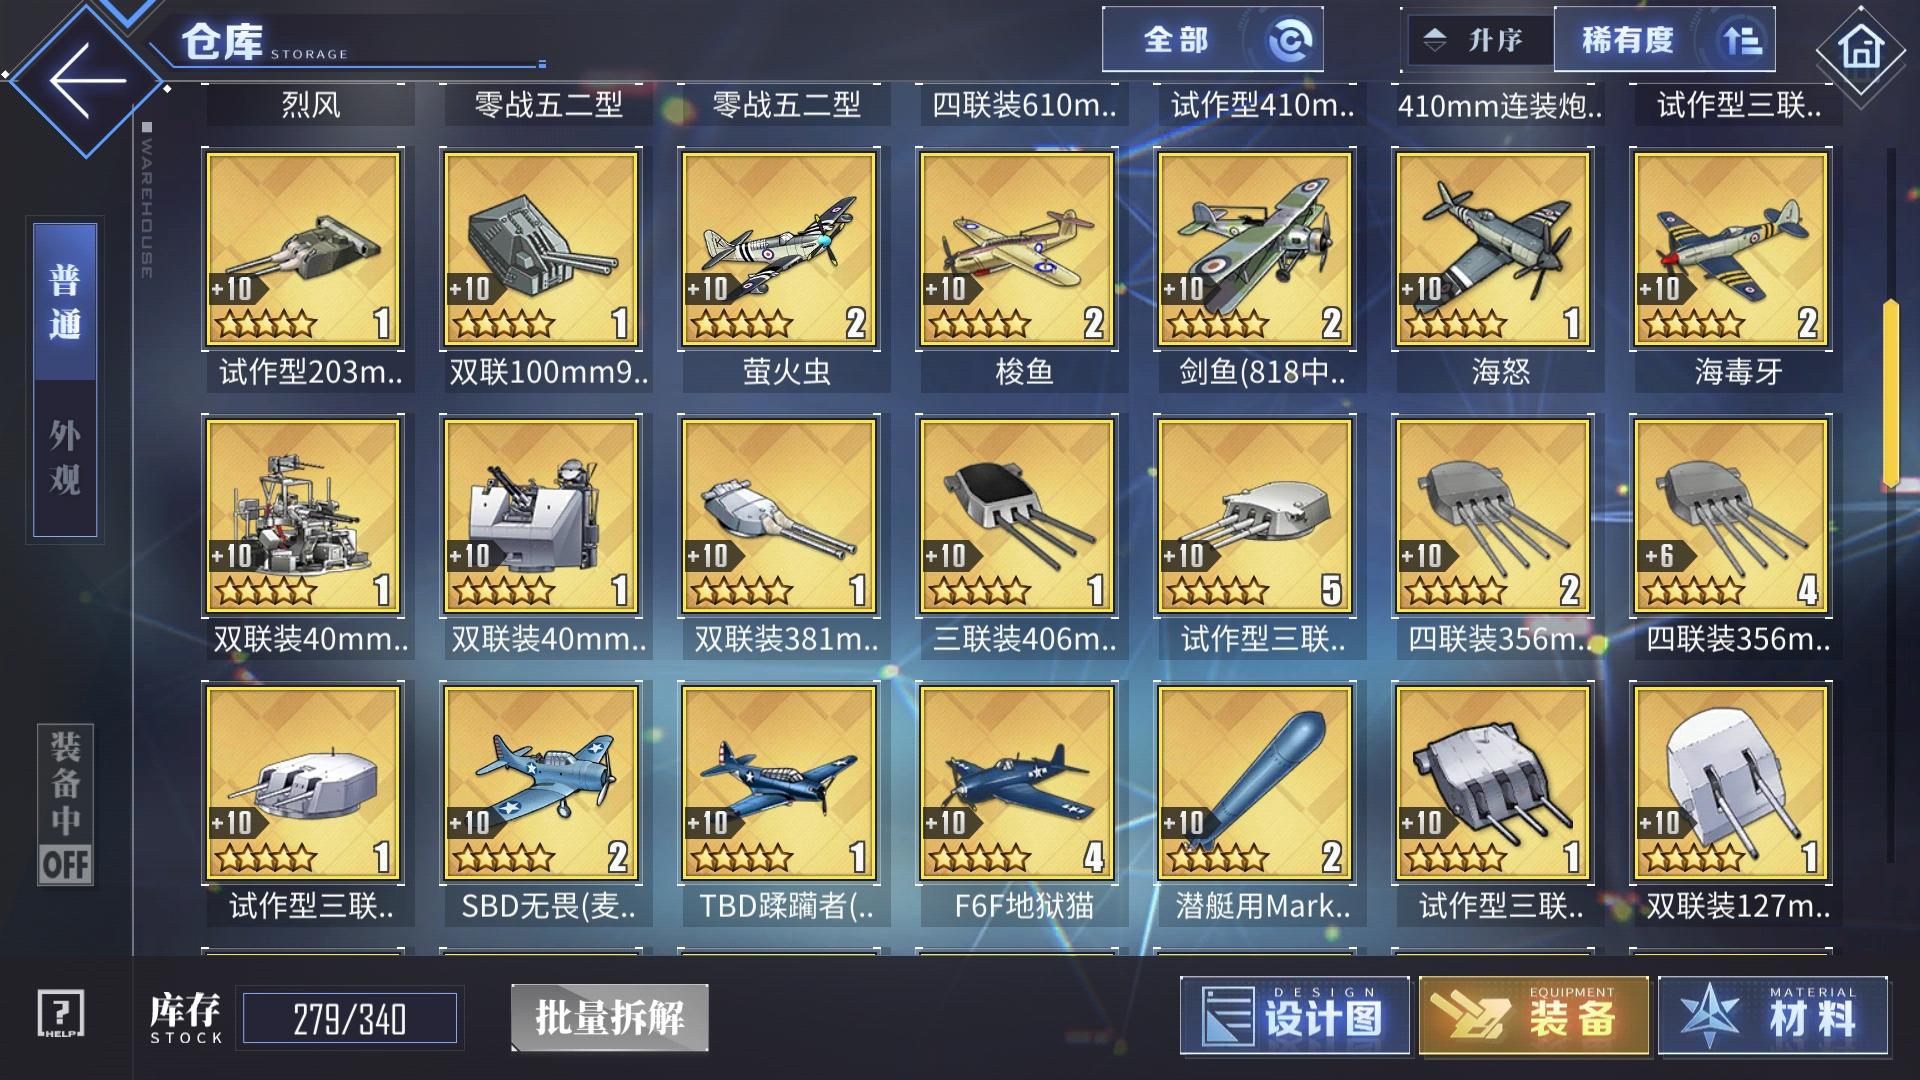Toggle the 装备中 OFF switch
This screenshot has width=1920, height=1080.
click(66, 805)
